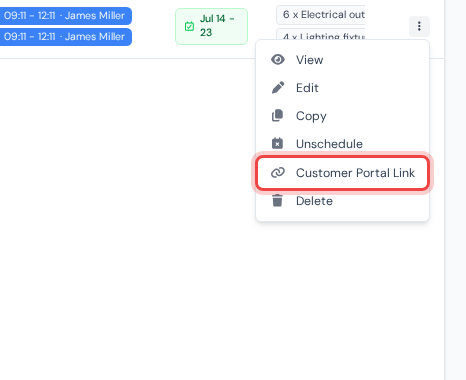Click the eye icon beside View
Screen dimensions: 466x380
coord(278,60)
